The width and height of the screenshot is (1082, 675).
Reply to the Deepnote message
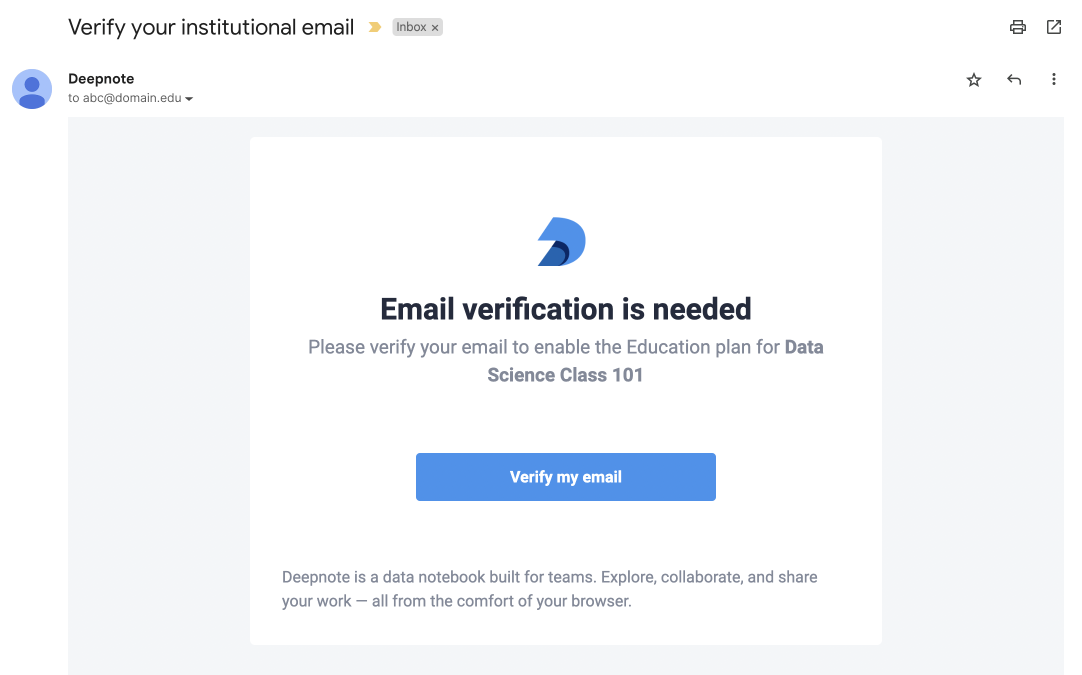click(x=1014, y=79)
